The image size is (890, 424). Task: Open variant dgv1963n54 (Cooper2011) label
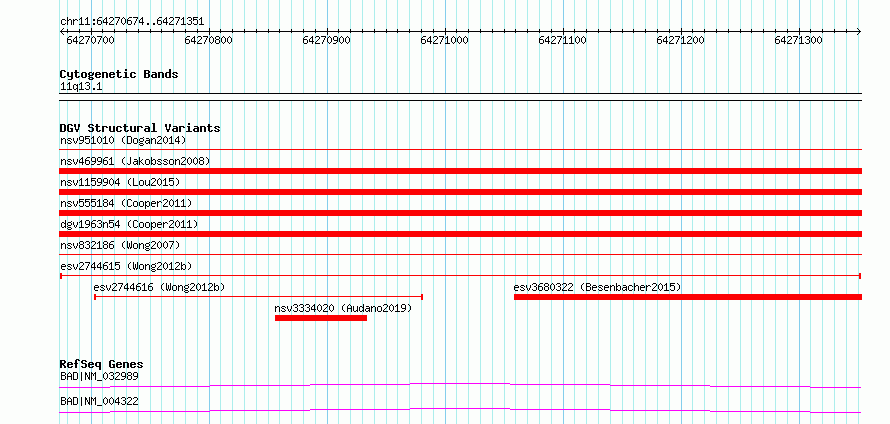pos(129,224)
